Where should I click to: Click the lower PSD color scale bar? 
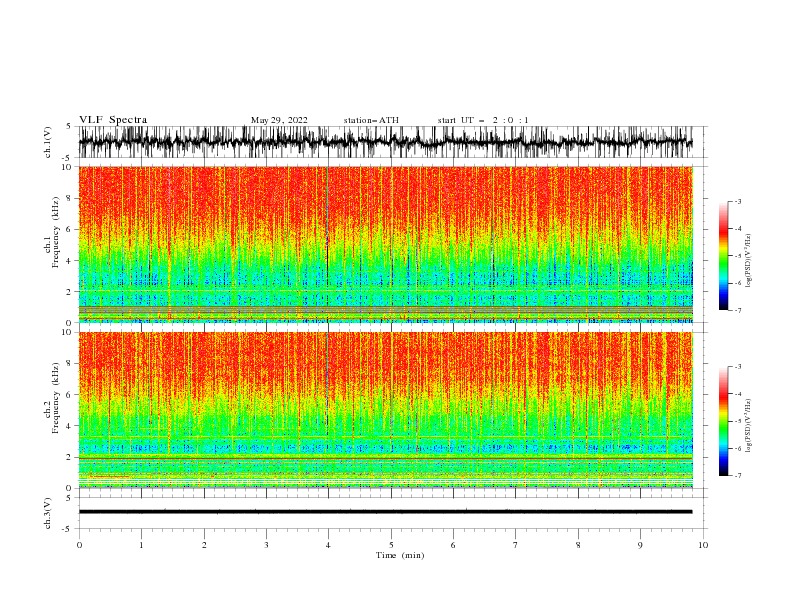723,421
